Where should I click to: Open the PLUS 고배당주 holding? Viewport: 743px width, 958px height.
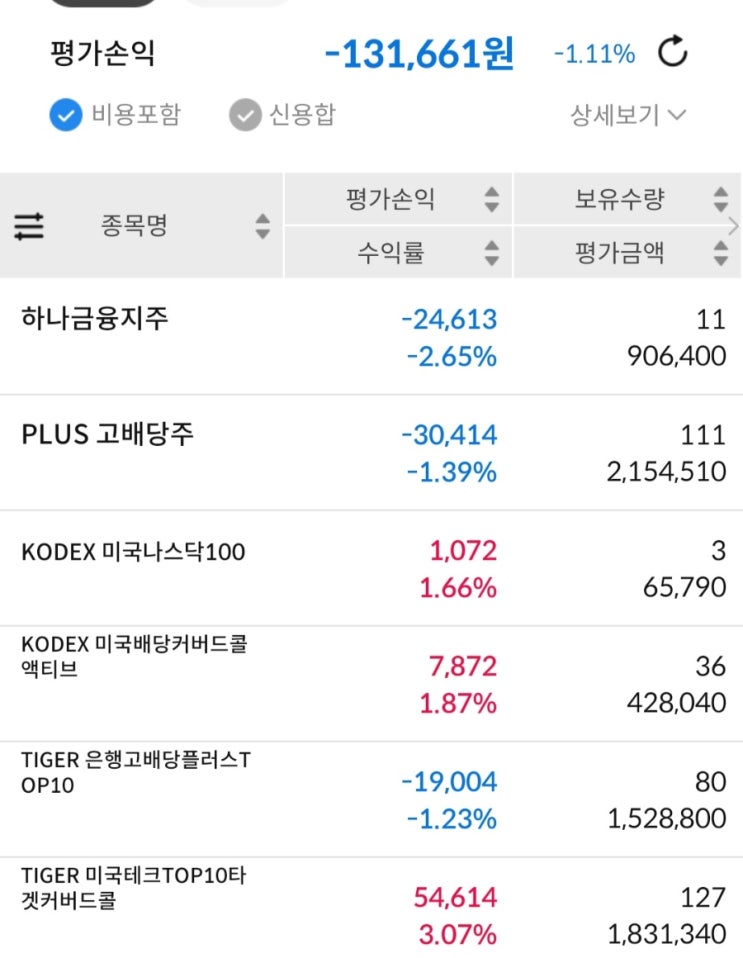108,435
